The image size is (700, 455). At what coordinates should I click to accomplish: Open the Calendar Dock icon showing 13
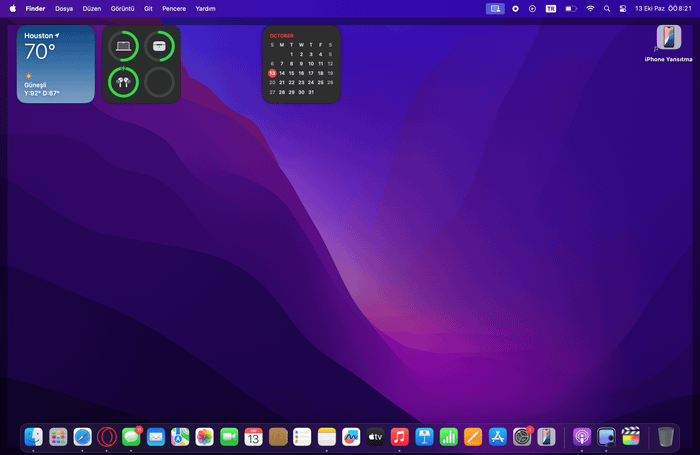254,437
